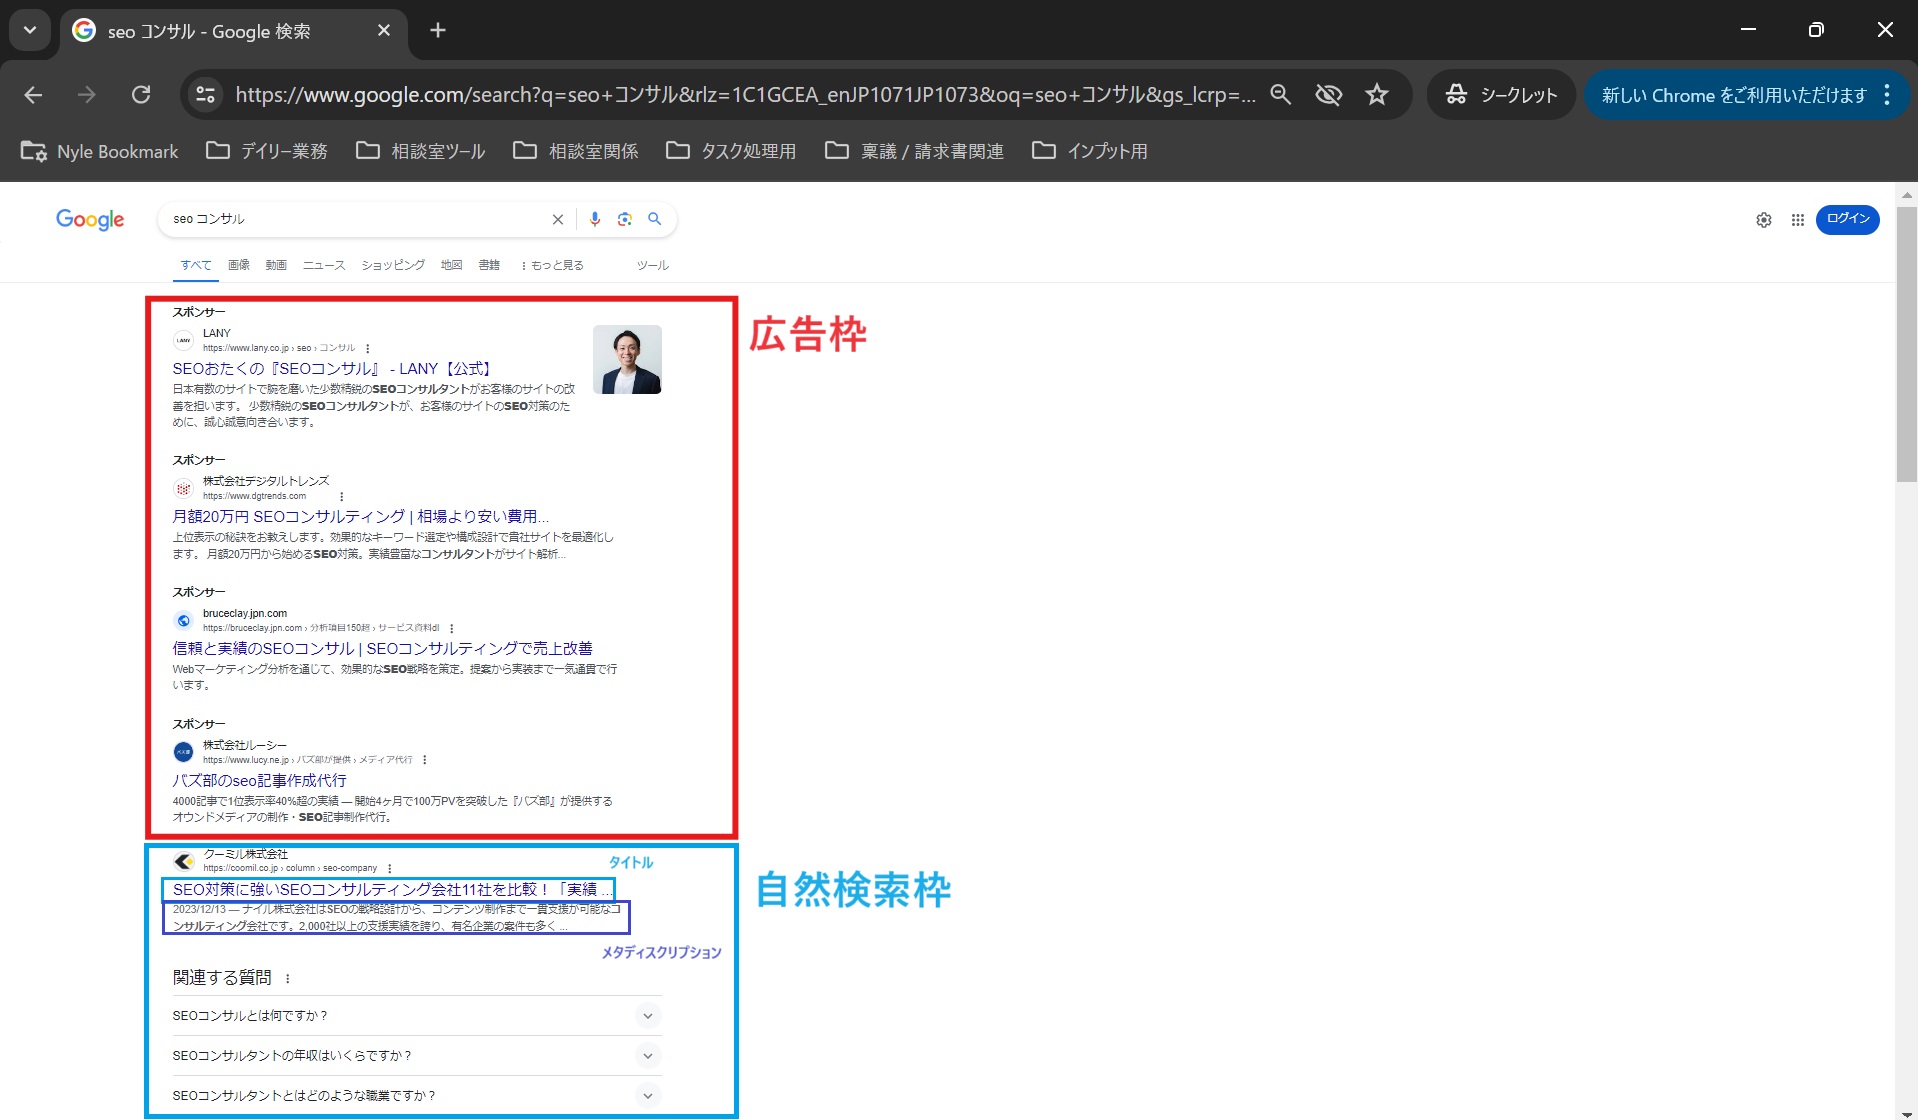Open Google quick settings gear
The image size is (1918, 1120).
(x=1764, y=220)
